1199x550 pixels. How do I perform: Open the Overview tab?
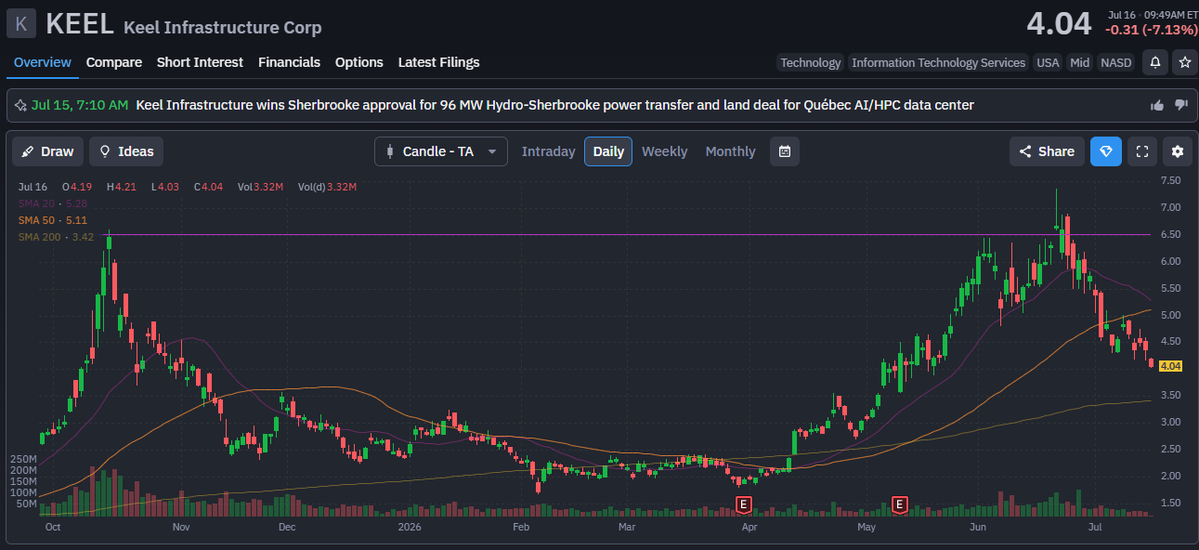coord(42,63)
